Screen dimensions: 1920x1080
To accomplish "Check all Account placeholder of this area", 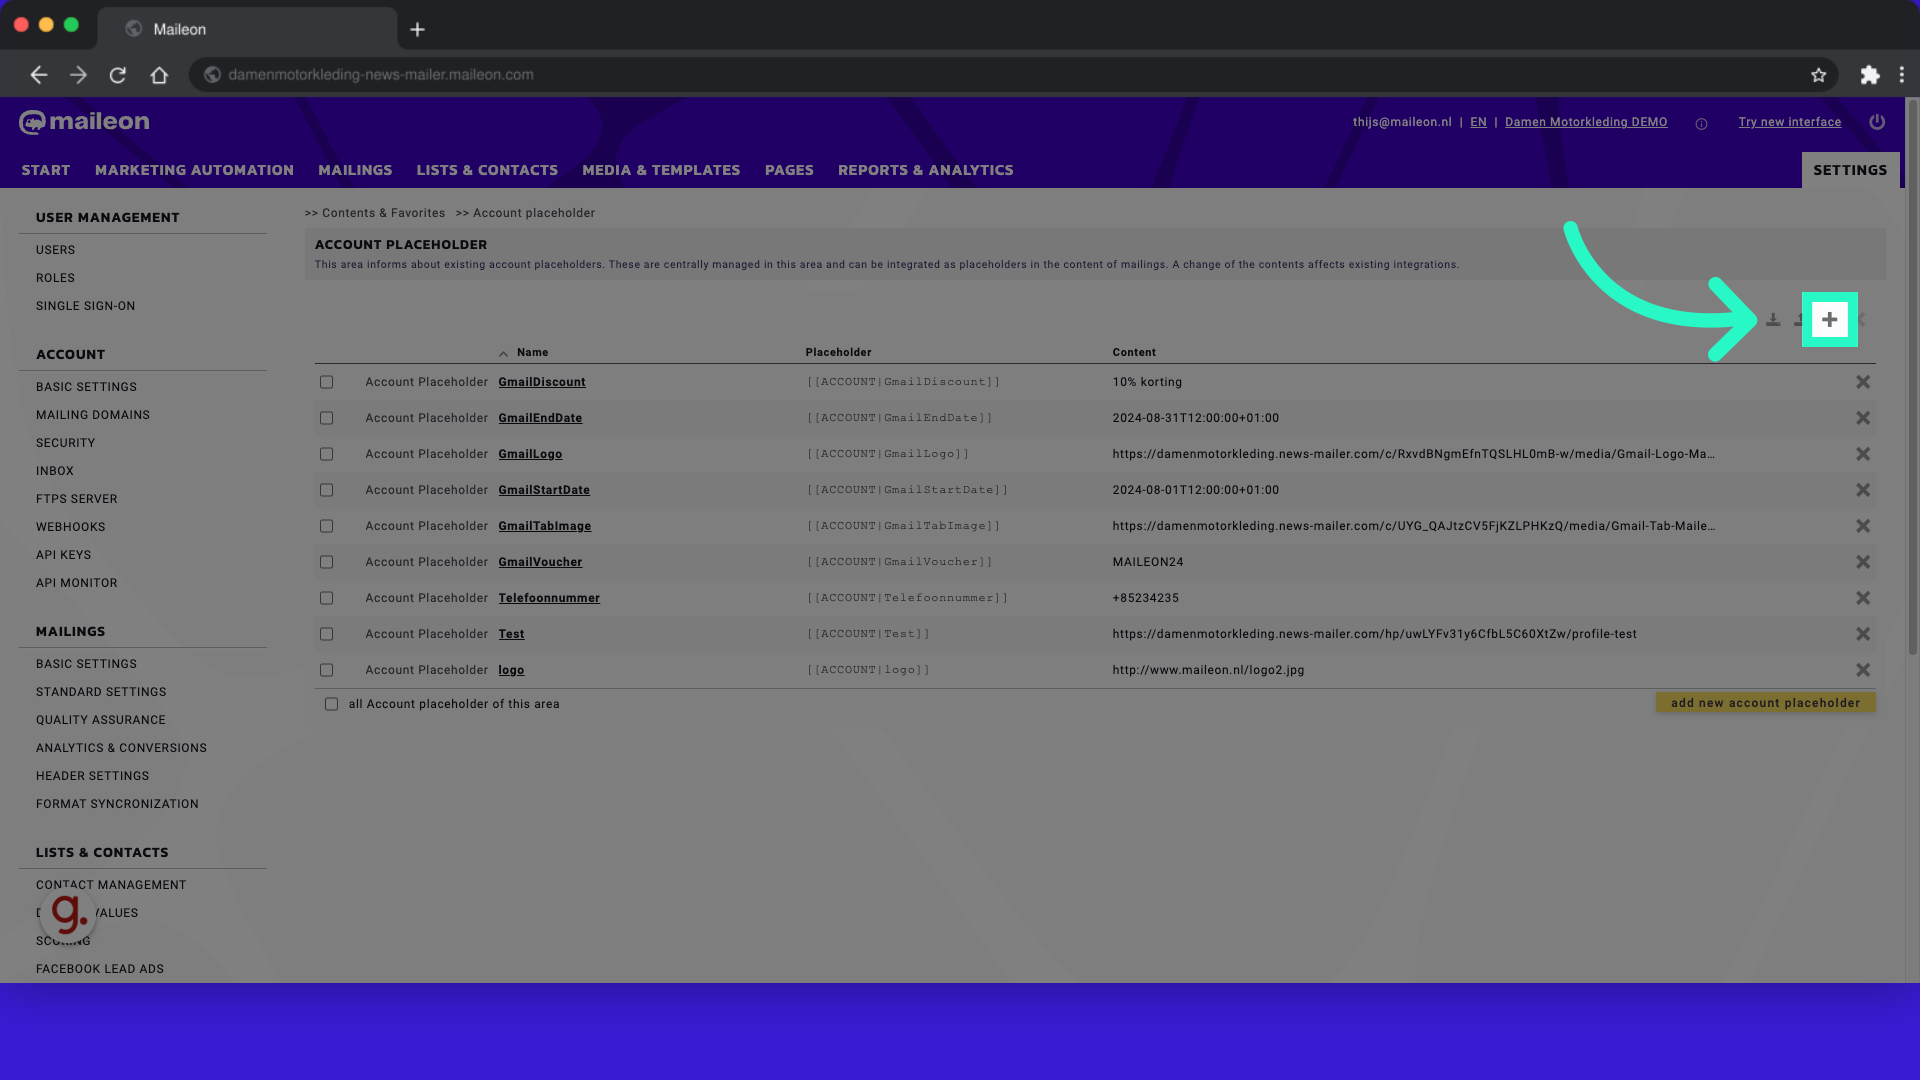I will 331,704.
